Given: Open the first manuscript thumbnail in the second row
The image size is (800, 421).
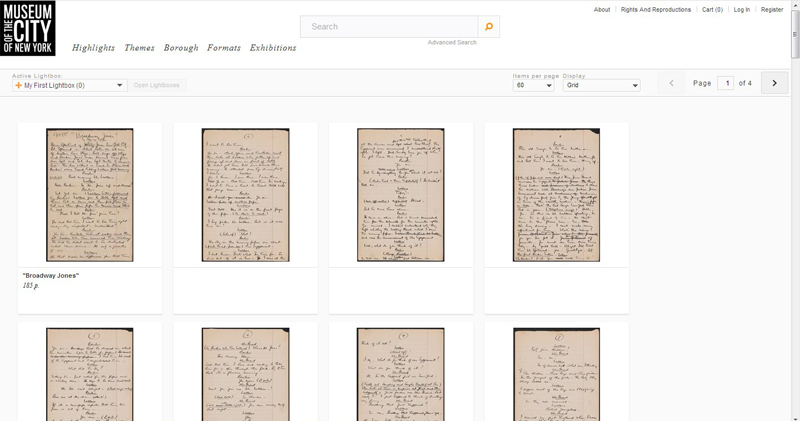Looking at the screenshot, I should (x=90, y=375).
